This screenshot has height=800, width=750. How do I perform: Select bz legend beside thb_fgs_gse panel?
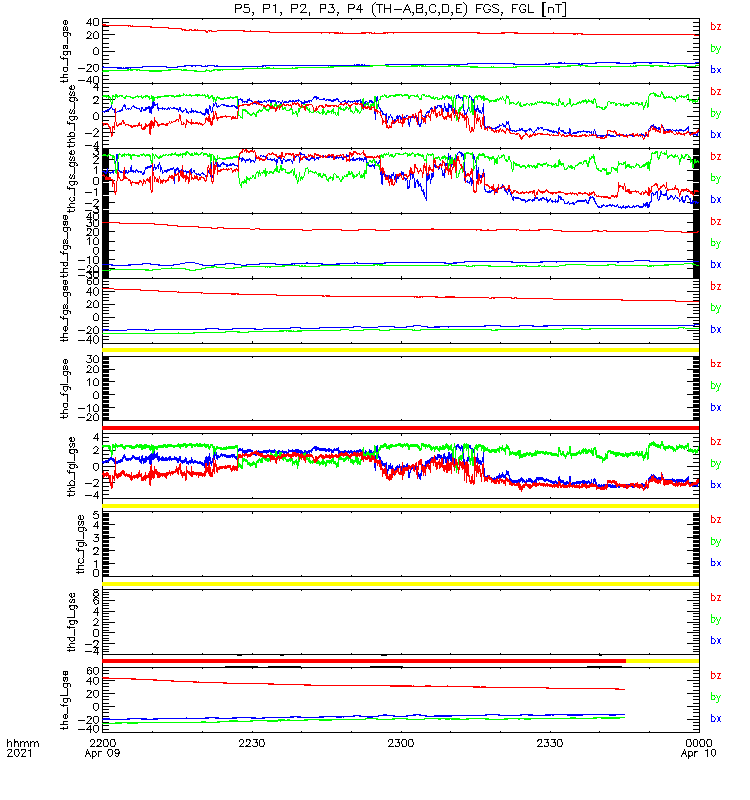716,92
